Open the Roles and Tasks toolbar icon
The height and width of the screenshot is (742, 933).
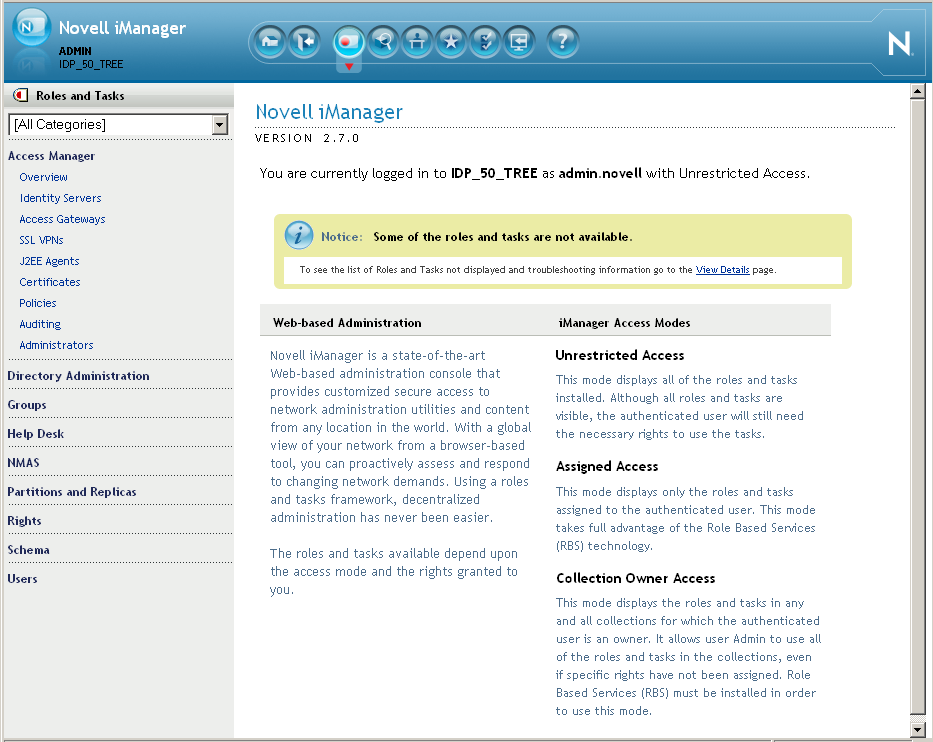coord(349,42)
